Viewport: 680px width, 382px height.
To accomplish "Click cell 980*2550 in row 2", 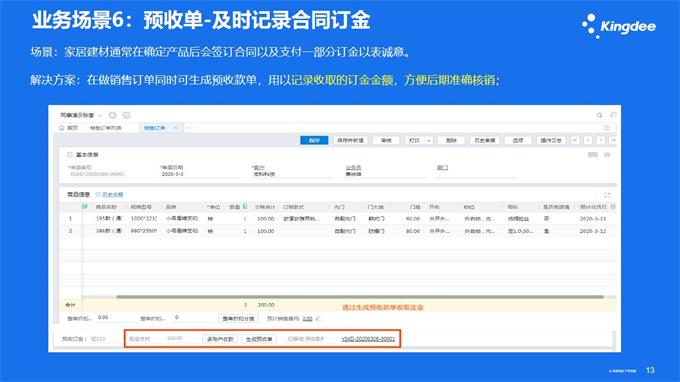I will pyautogui.click(x=144, y=231).
